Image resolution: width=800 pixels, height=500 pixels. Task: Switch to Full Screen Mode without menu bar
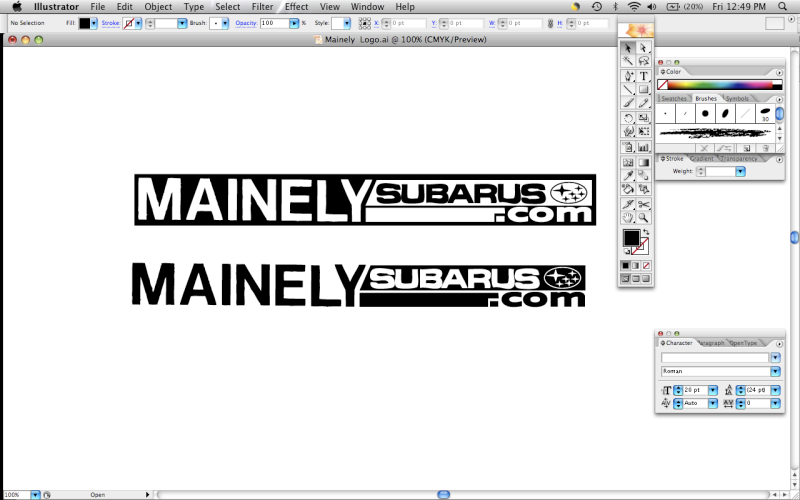(x=646, y=279)
